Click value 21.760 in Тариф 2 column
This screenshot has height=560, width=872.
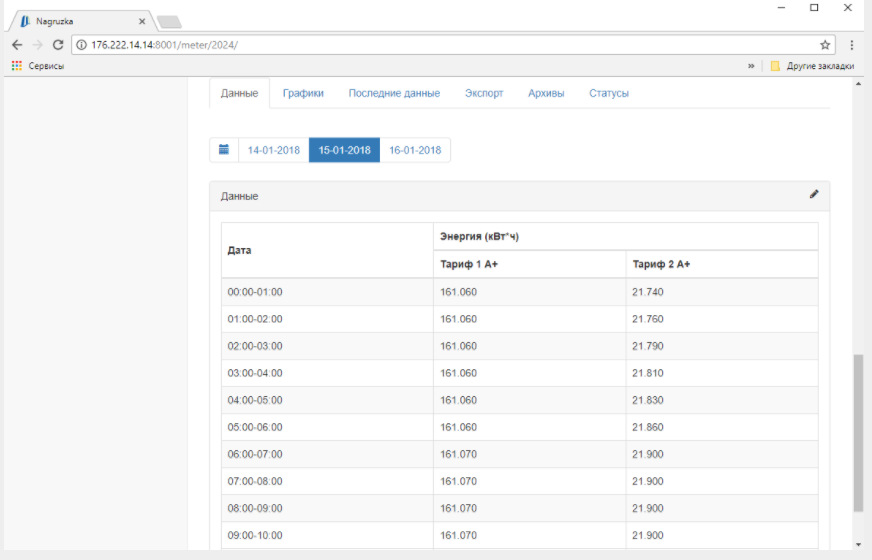coord(648,319)
